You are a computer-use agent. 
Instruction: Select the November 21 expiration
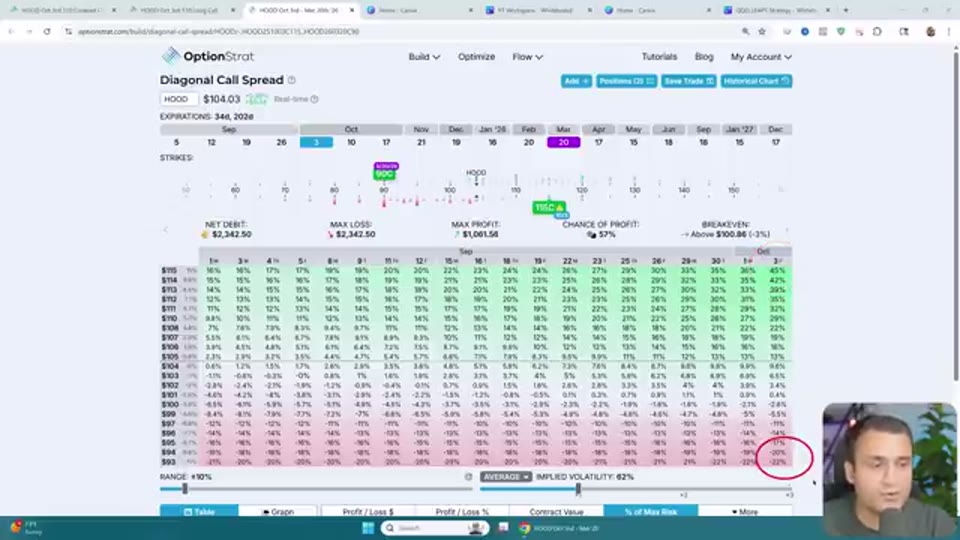click(421, 142)
